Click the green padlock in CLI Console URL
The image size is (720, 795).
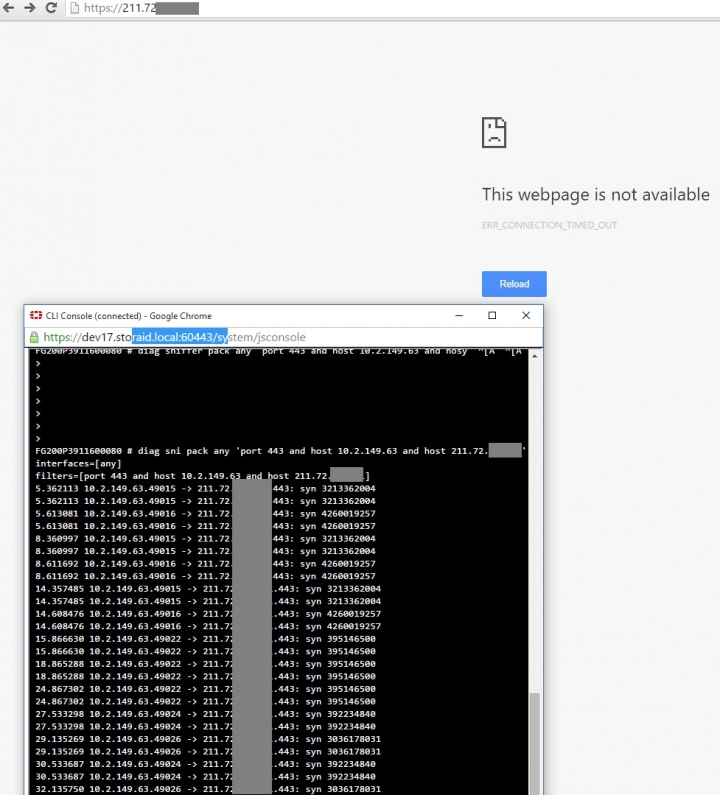34,337
